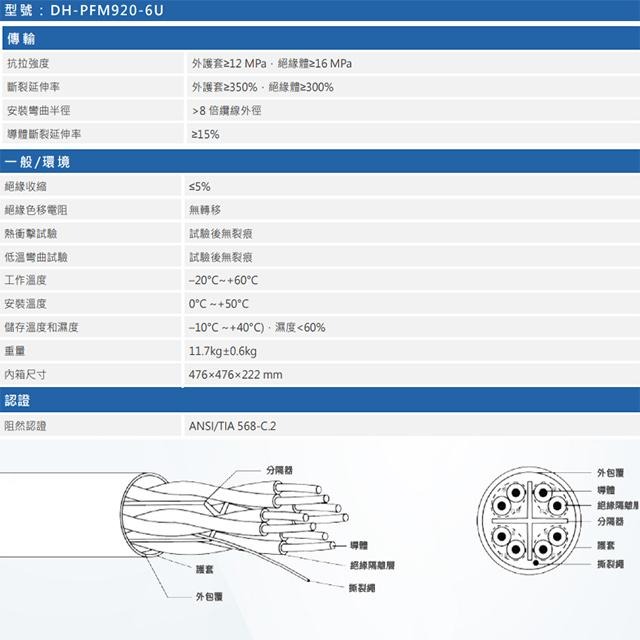Click the 0°C ~+50°C value
The width and height of the screenshot is (640, 640).
(218, 304)
